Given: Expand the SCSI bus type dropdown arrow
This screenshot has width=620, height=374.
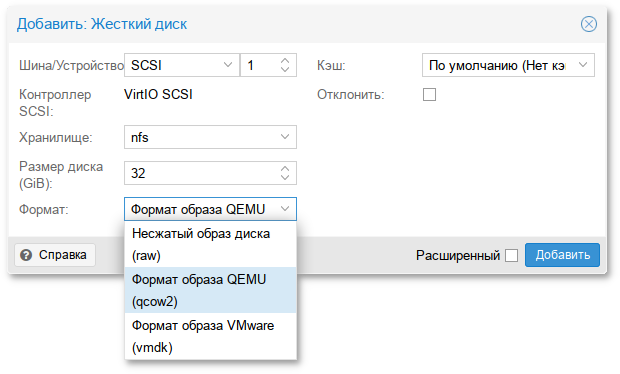Looking at the screenshot, I should 228,65.
